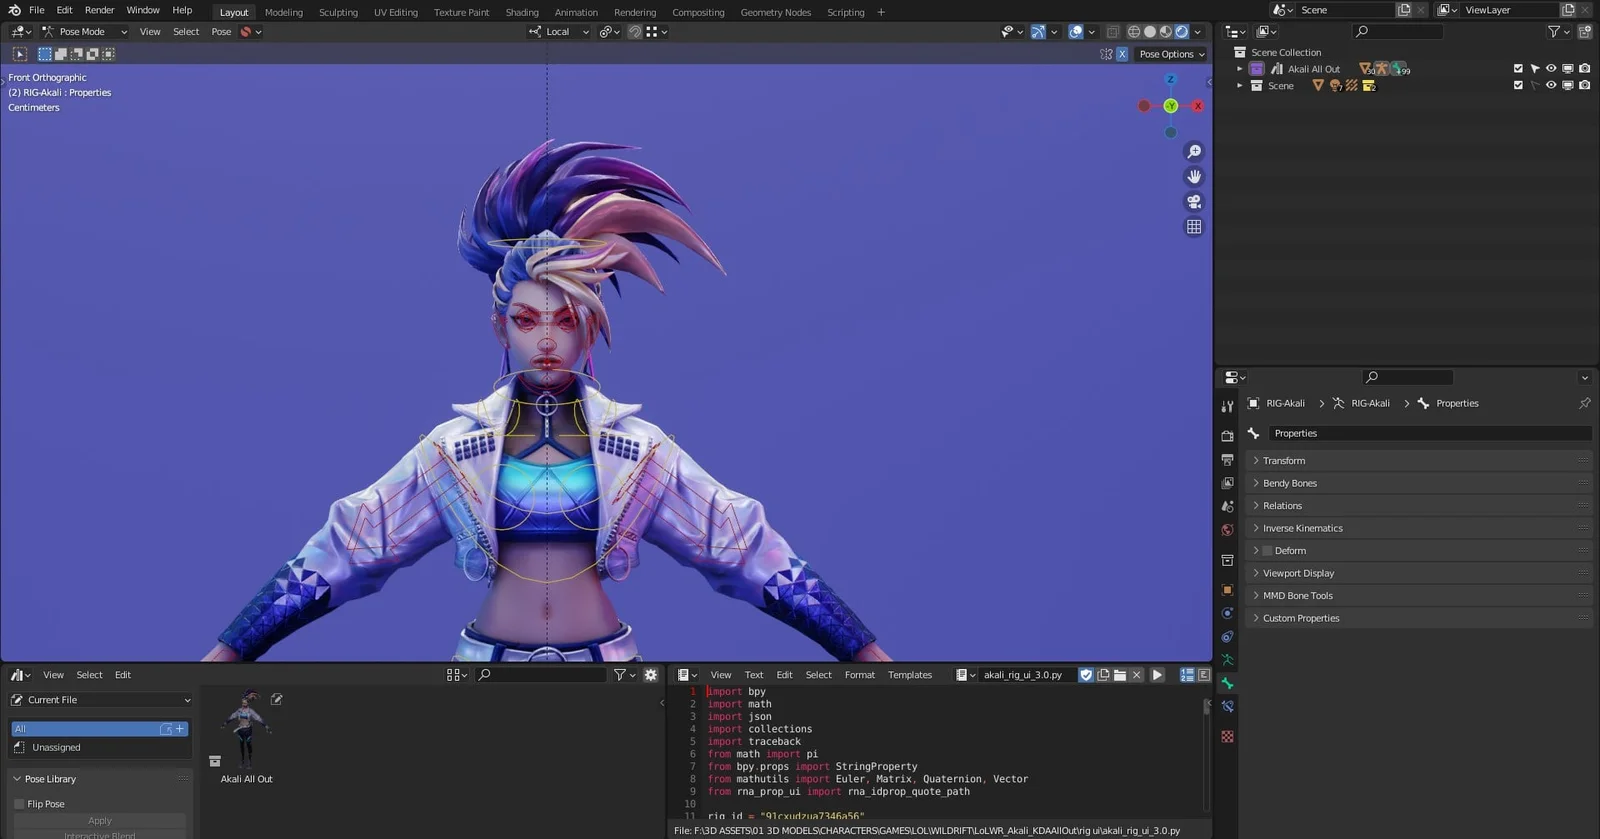Uncheck the Akali All Out collection checkbox

[1518, 69]
